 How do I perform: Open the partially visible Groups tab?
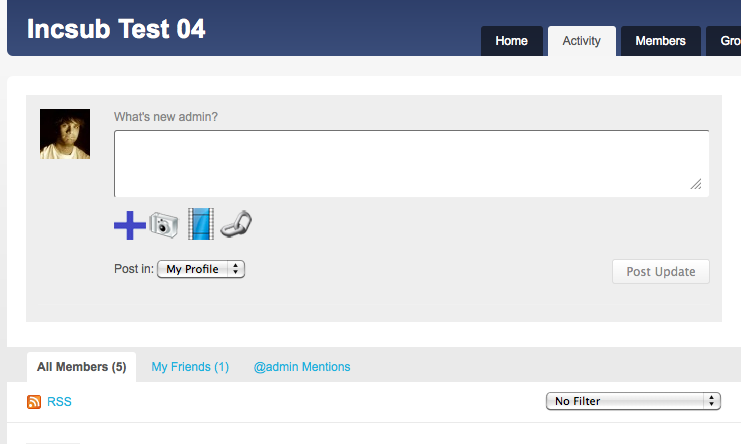(x=724, y=41)
